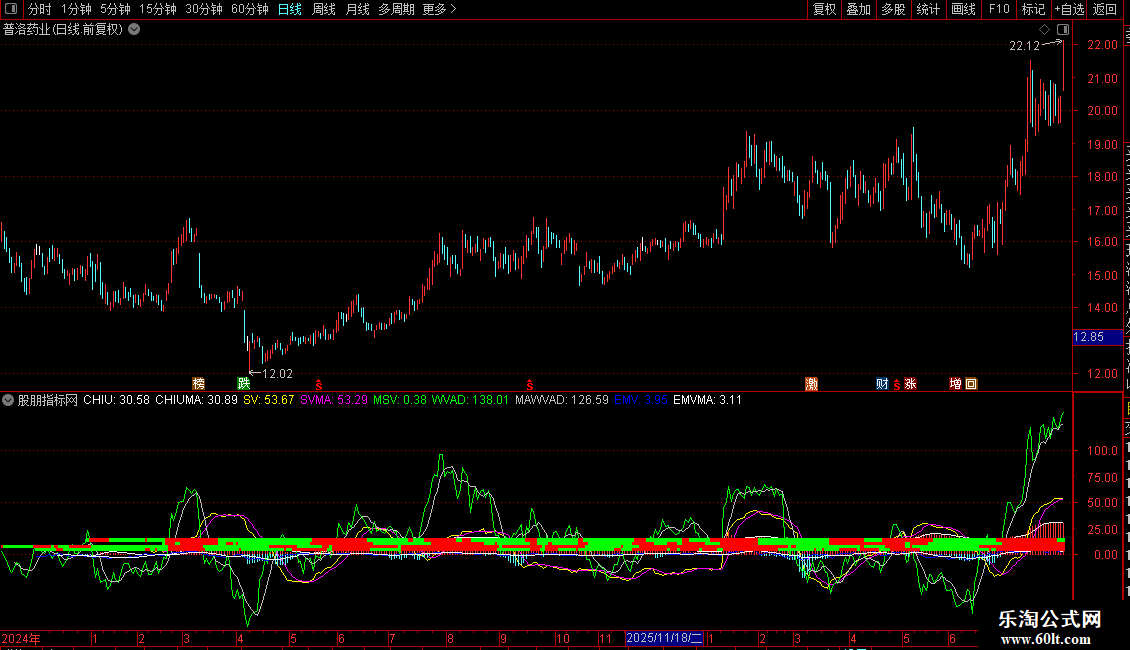Select the 5分钟 period
The width and height of the screenshot is (1130, 650).
click(x=115, y=9)
